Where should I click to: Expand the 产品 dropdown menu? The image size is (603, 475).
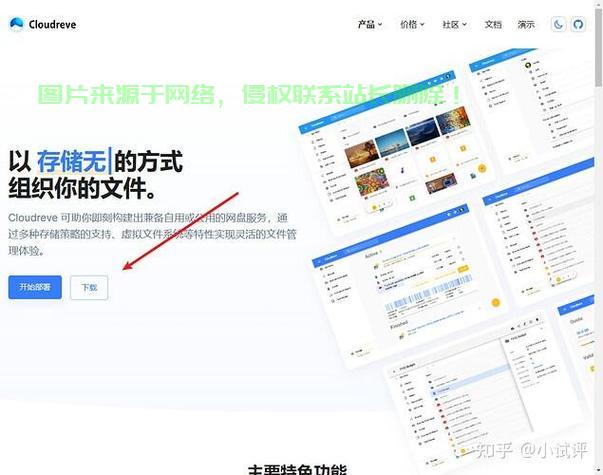(x=370, y=24)
